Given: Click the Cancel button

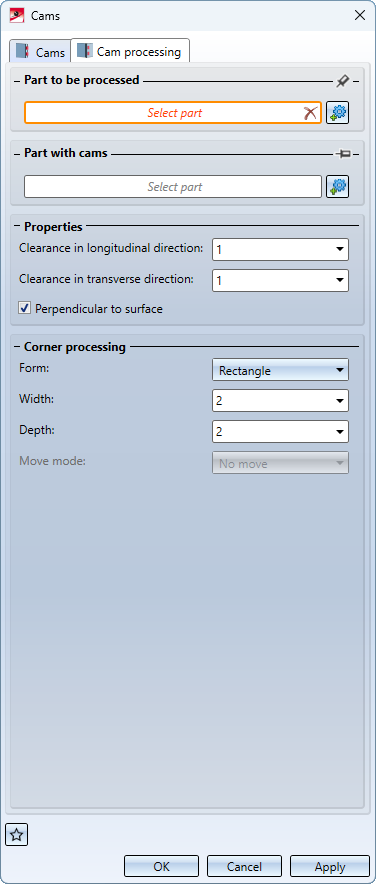Looking at the screenshot, I should pyautogui.click(x=244, y=867).
